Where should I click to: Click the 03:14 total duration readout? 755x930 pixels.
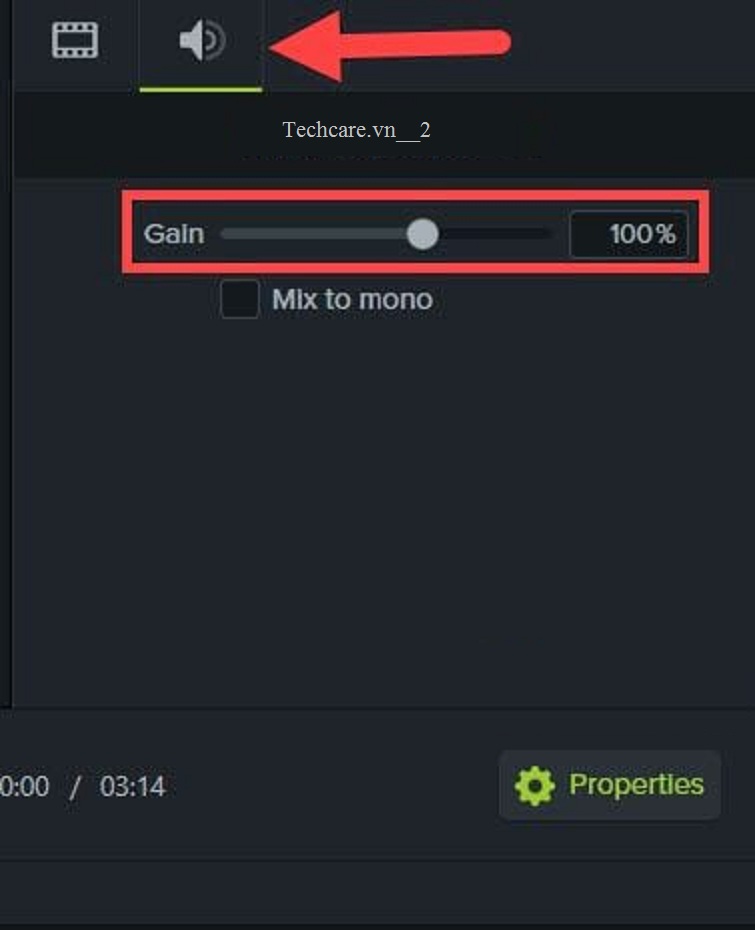(x=132, y=787)
